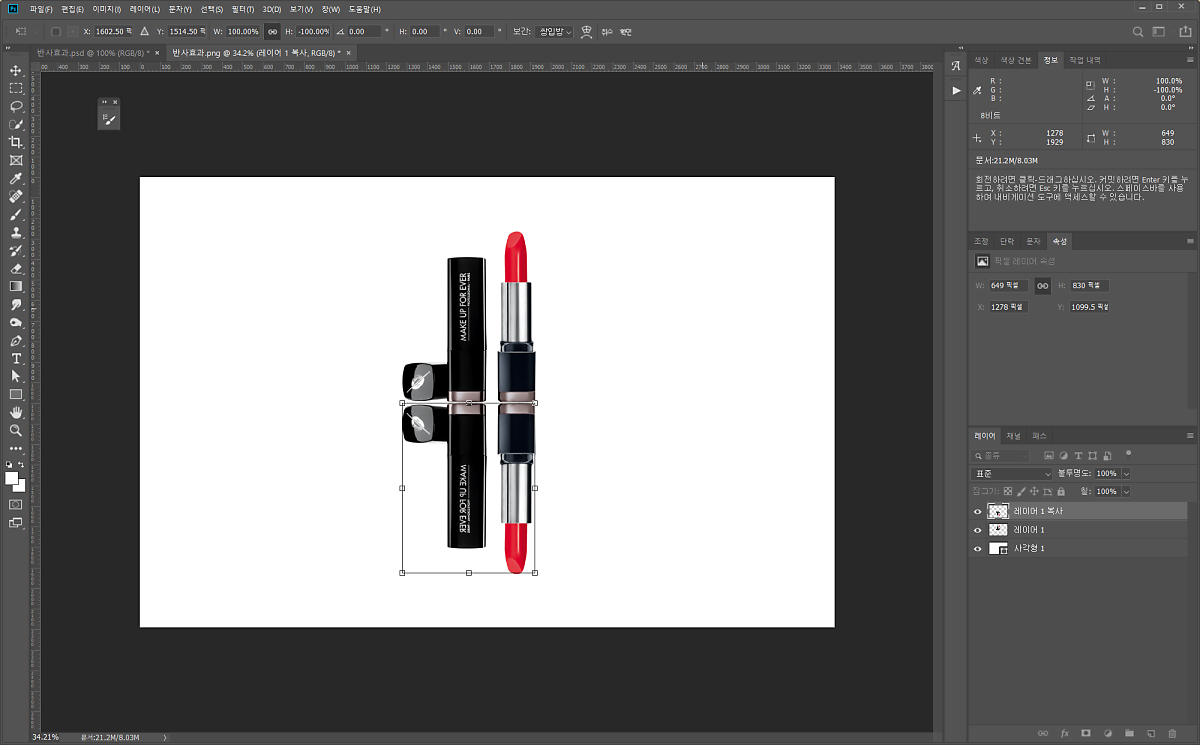Hide the 레이어 1 복사 layer

[x=978, y=511]
